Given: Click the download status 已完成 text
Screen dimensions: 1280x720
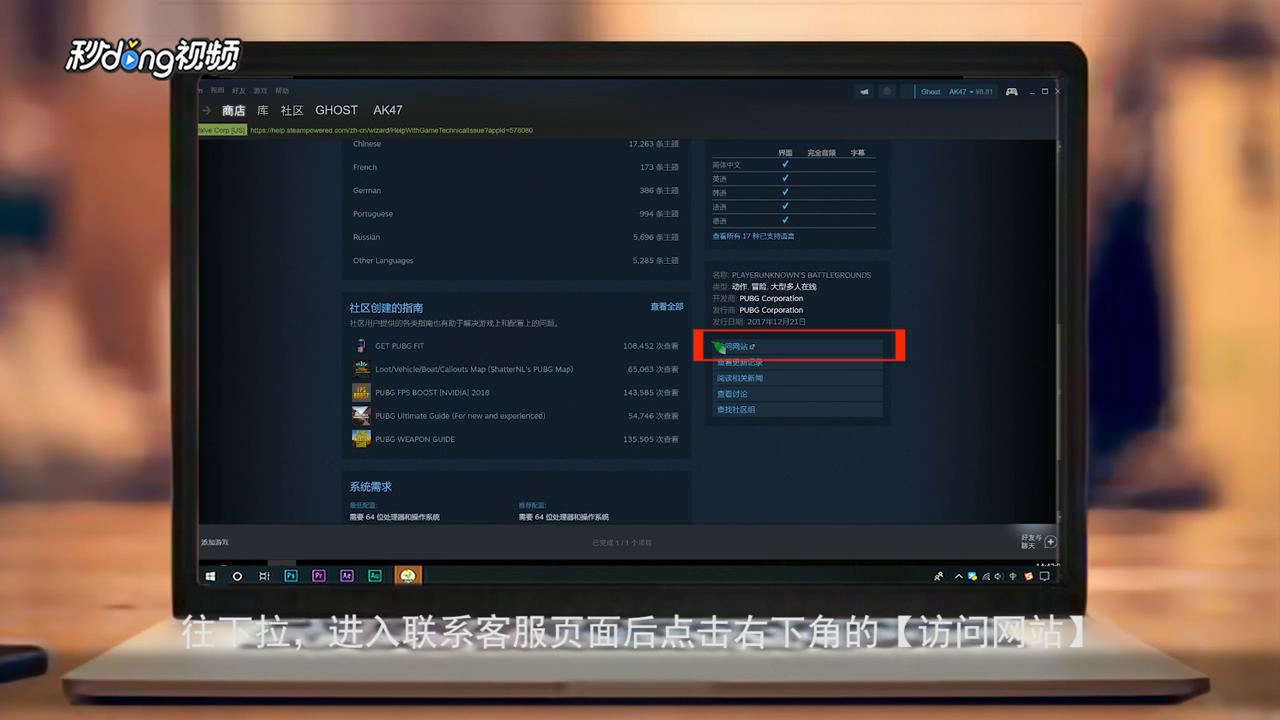Looking at the screenshot, I should tap(622, 542).
